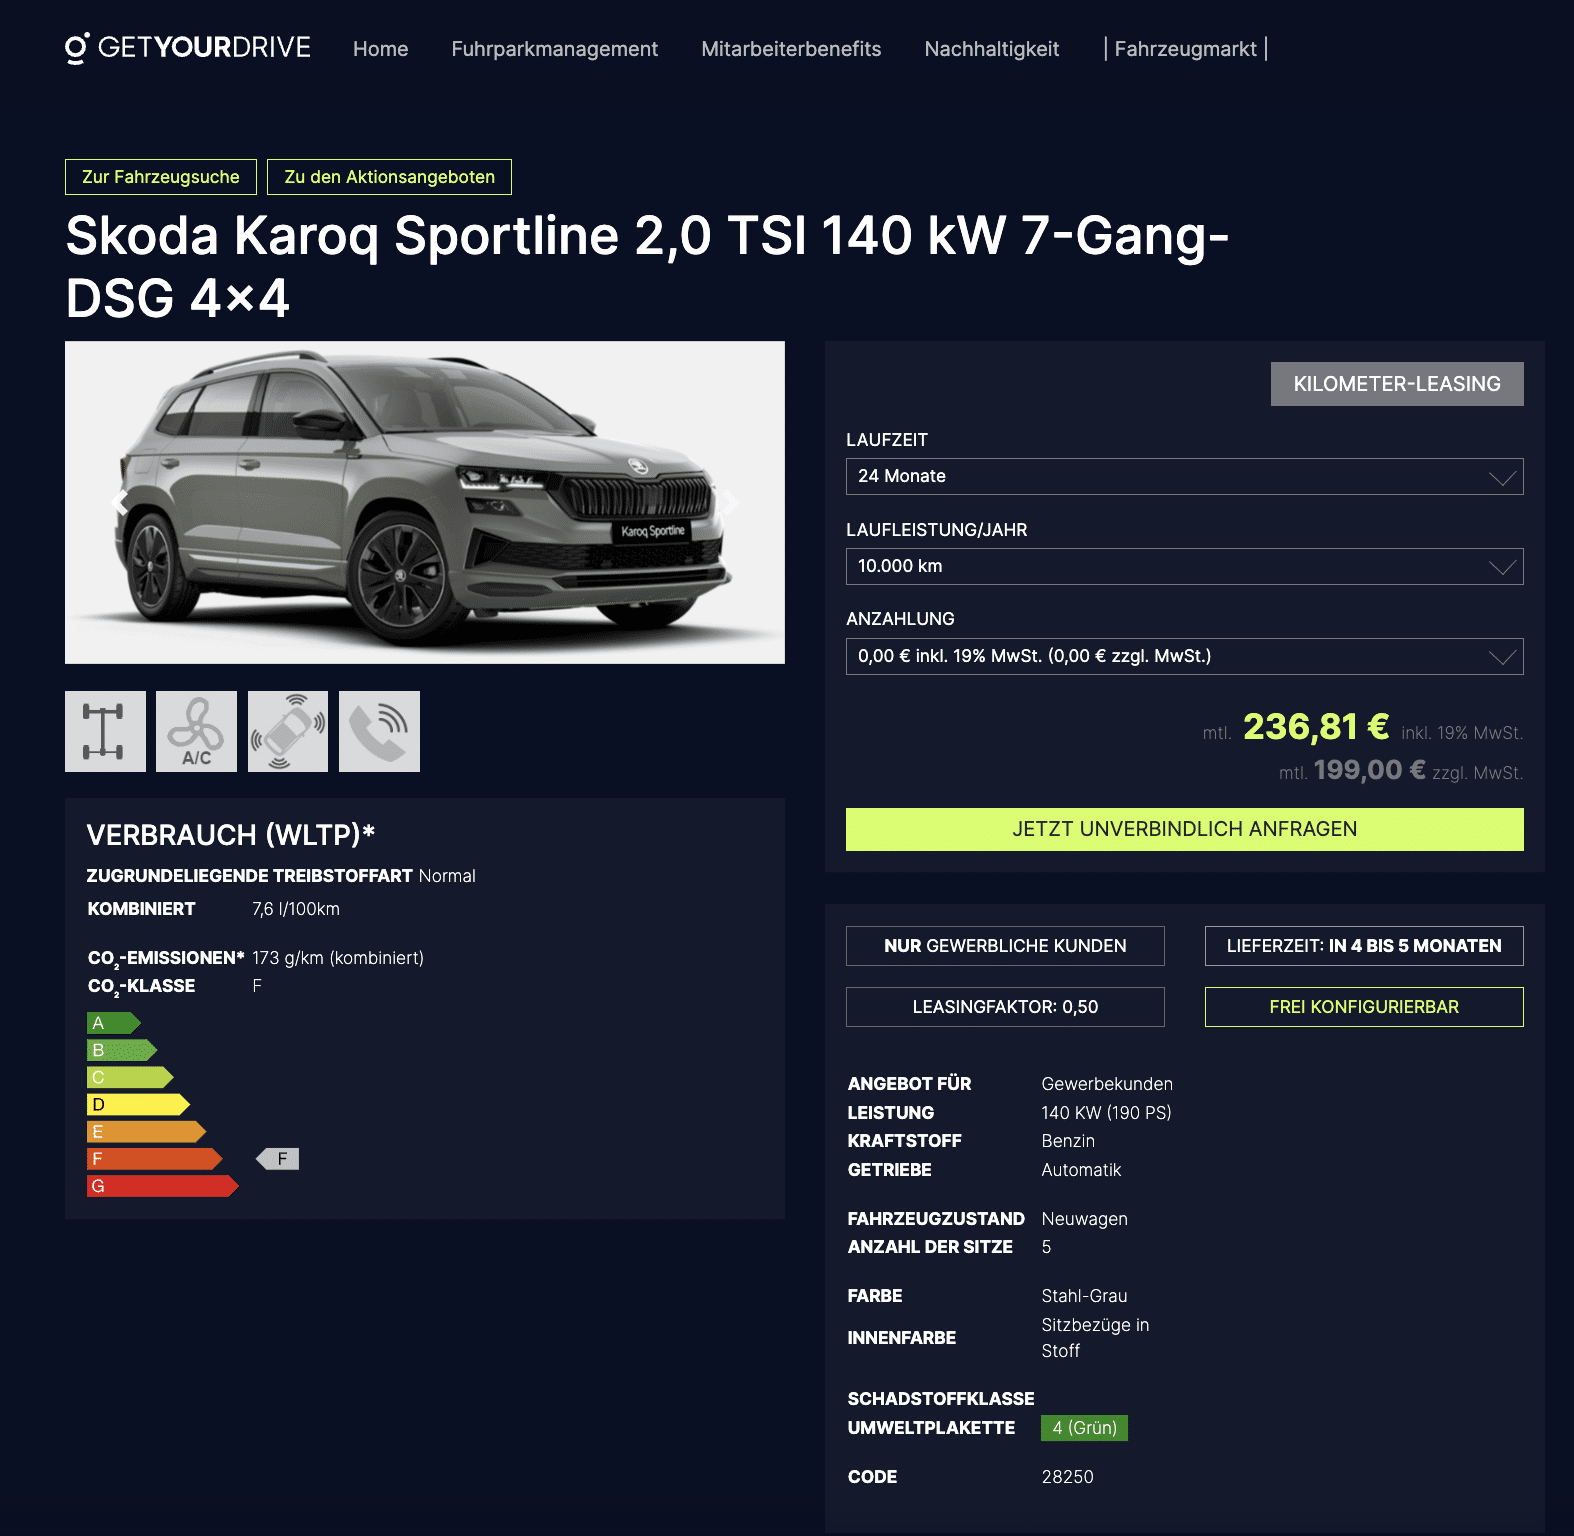Image resolution: width=1574 pixels, height=1536 pixels.
Task: Click the grey F class indicator marker
Action: [x=278, y=1159]
